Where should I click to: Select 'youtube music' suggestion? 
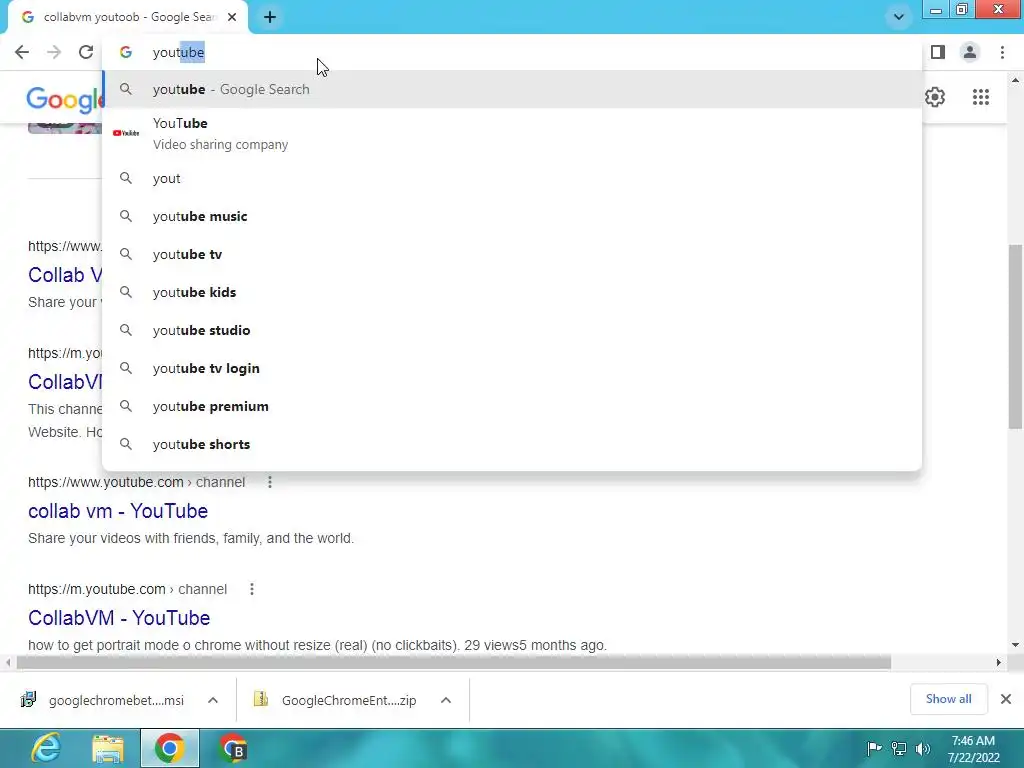(513, 216)
